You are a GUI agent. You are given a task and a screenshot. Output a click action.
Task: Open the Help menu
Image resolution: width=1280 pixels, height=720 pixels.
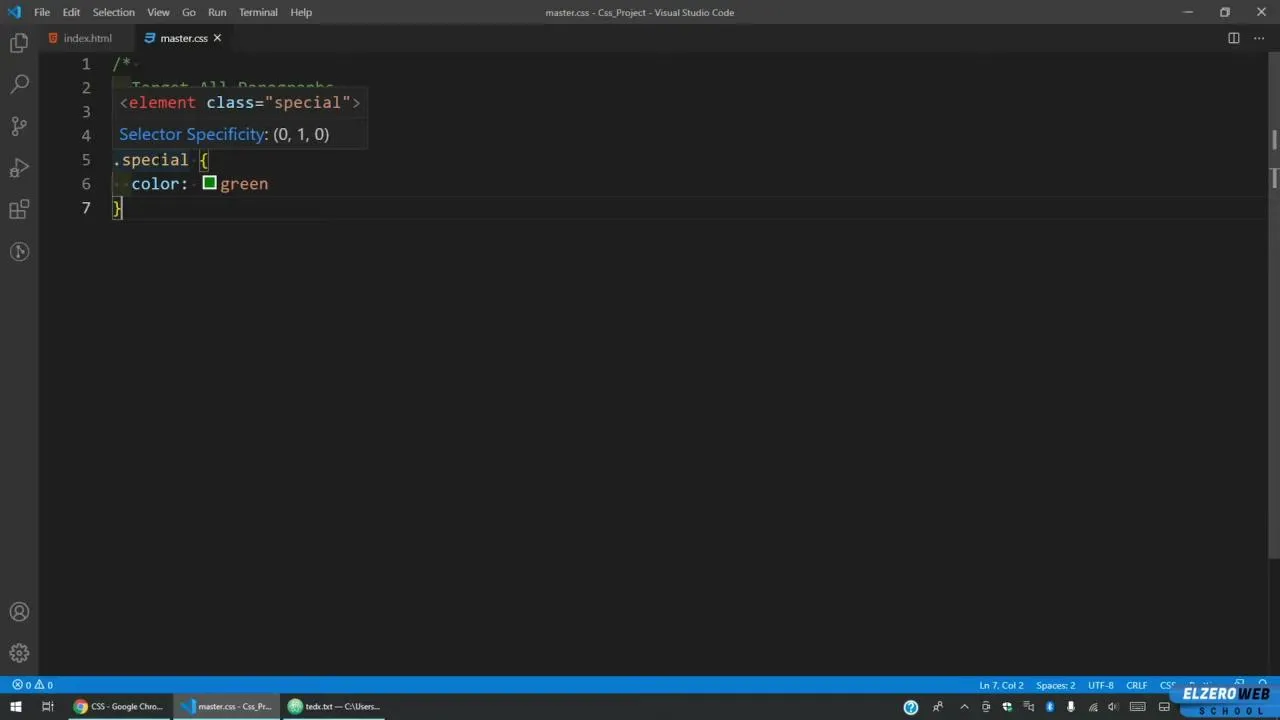click(x=301, y=12)
